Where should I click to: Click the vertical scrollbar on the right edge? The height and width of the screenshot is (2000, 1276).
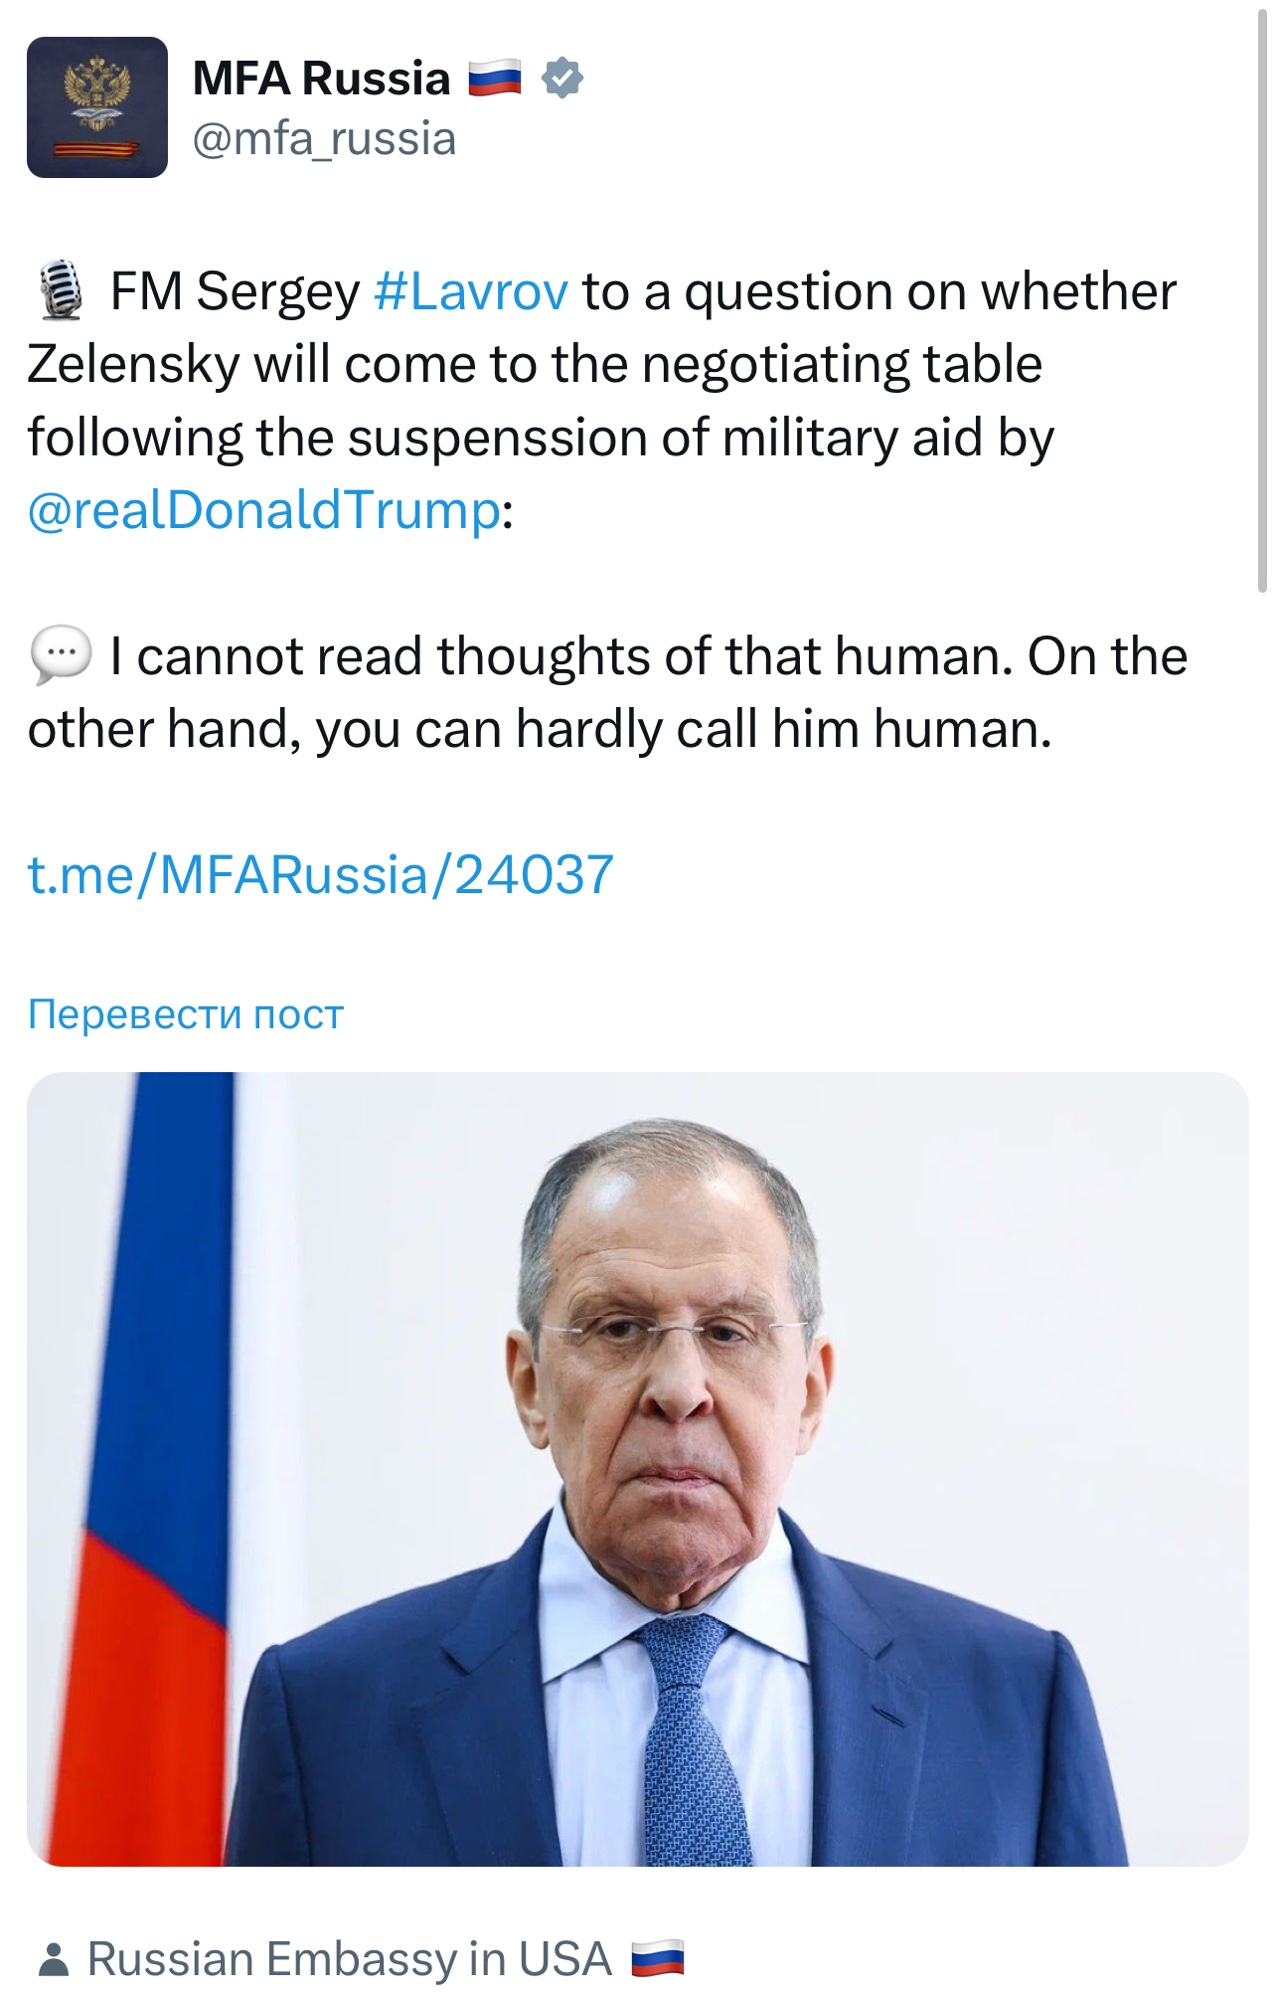(x=1262, y=300)
